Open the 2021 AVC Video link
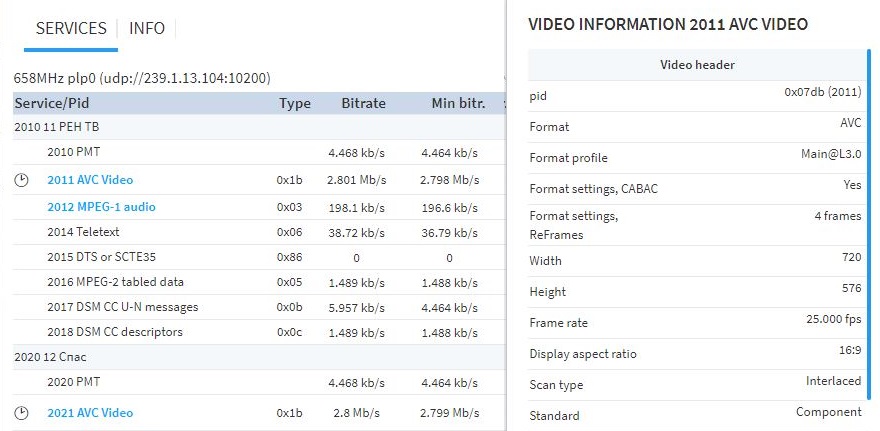Viewport: 880px width, 431px height. coord(90,413)
